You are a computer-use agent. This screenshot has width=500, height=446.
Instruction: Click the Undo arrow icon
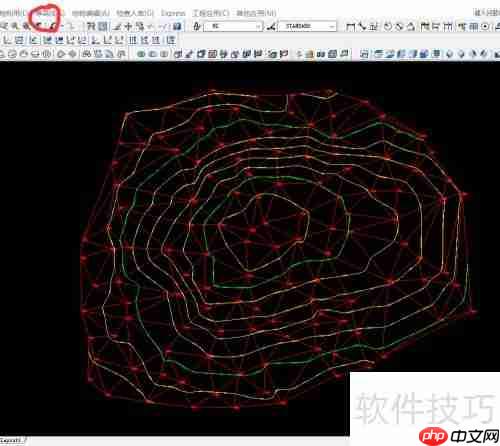40,26
